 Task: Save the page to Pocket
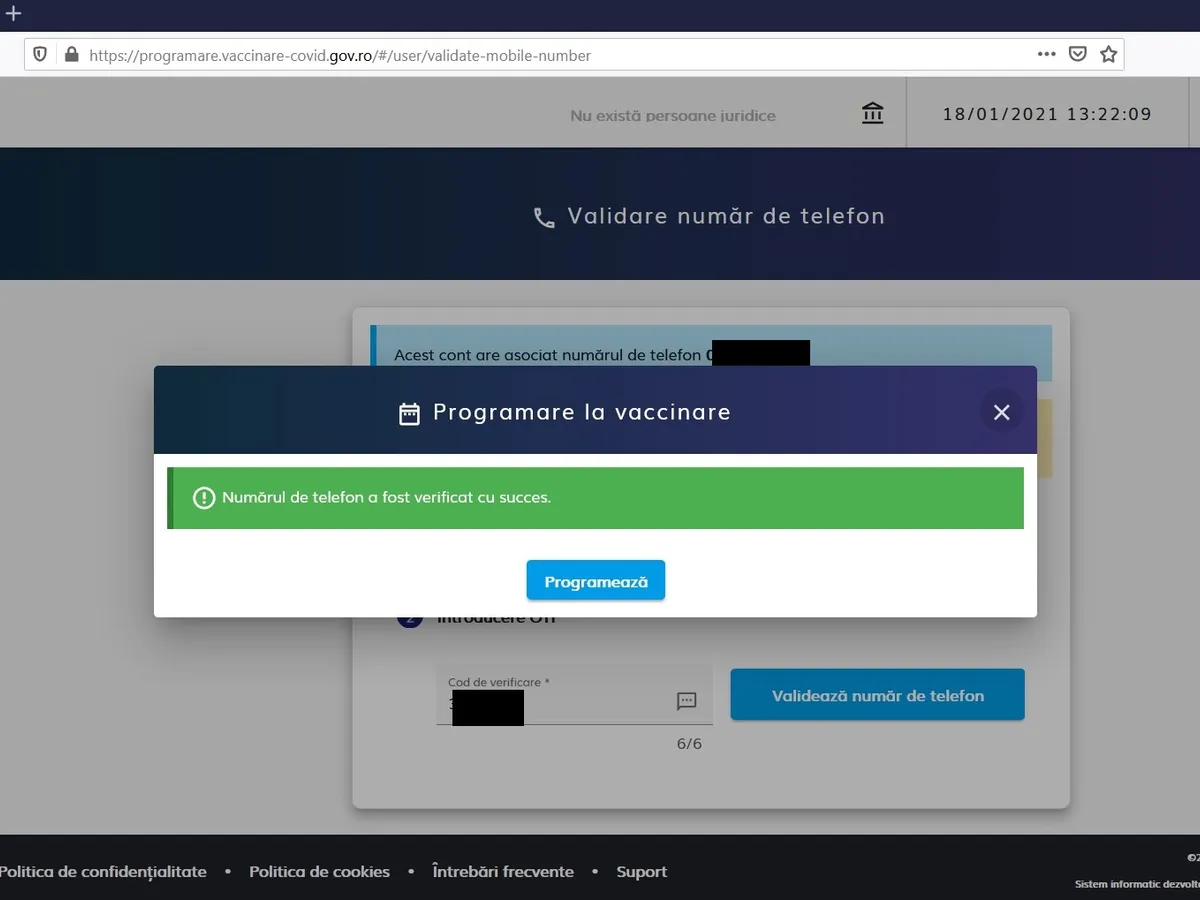[1077, 55]
